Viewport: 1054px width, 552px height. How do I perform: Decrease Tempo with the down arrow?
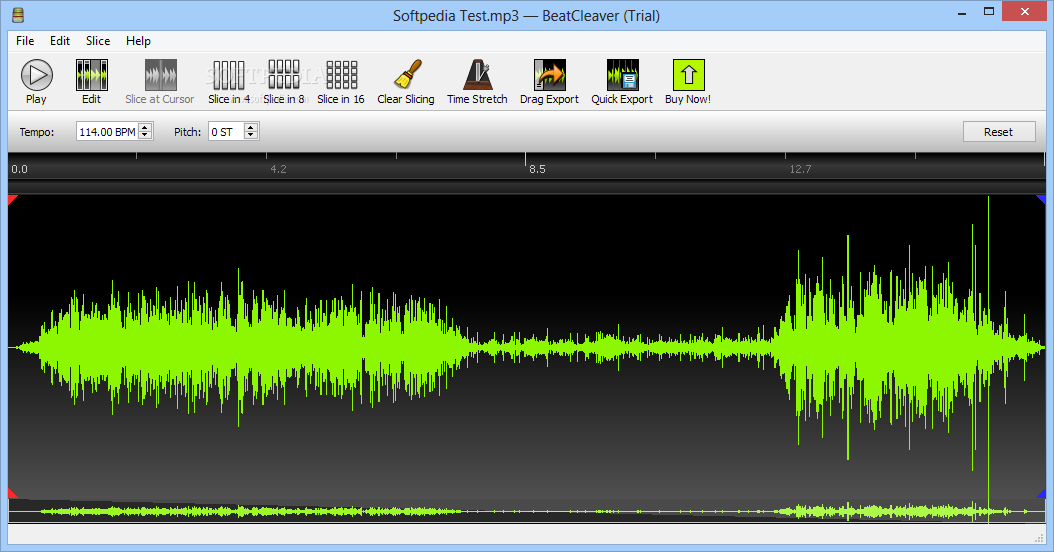pos(145,135)
